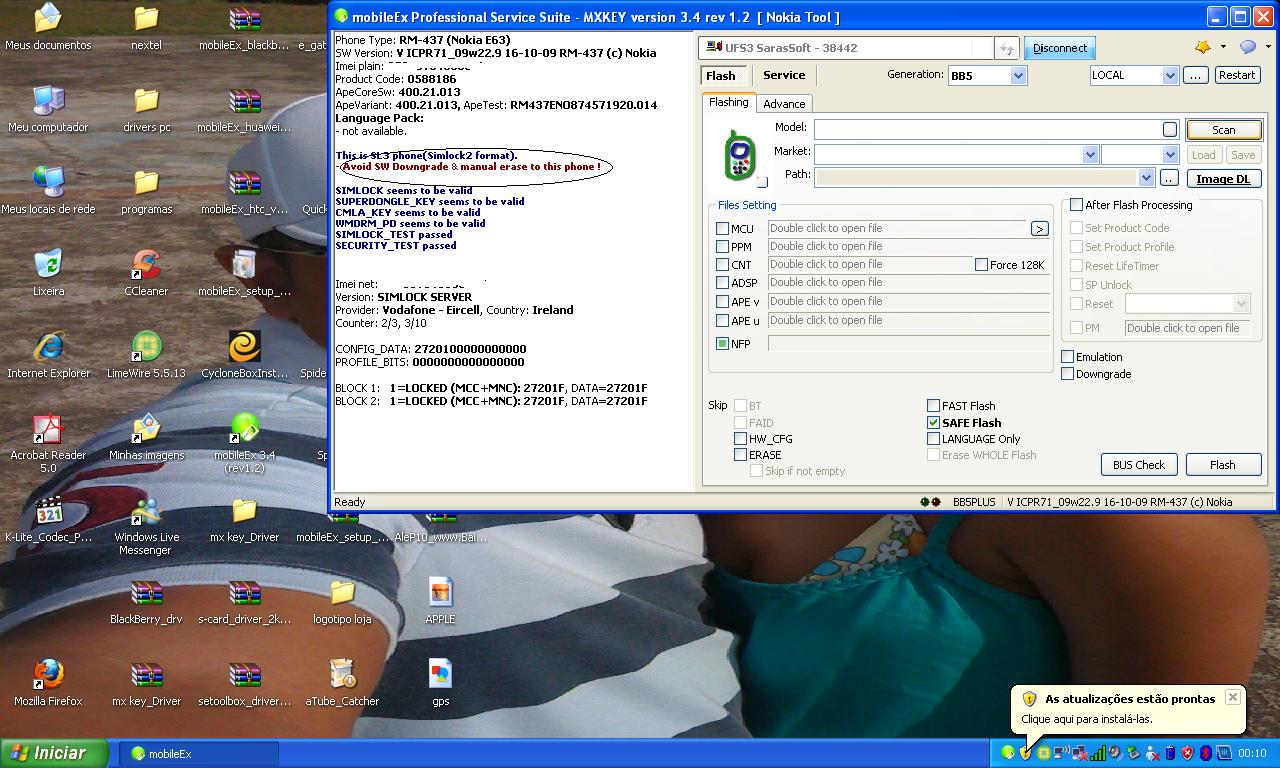
Task: Switch to the Flash main tab
Action: 721,76
